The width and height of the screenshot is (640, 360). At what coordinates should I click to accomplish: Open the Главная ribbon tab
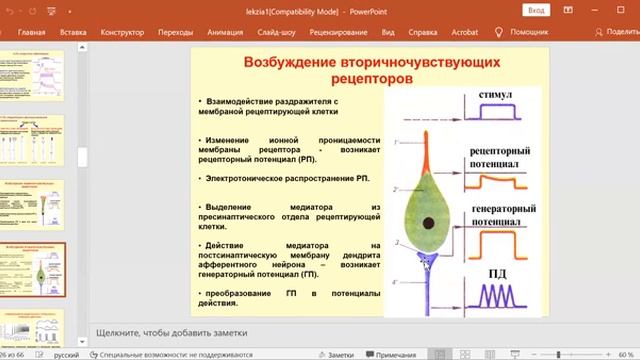(31, 32)
